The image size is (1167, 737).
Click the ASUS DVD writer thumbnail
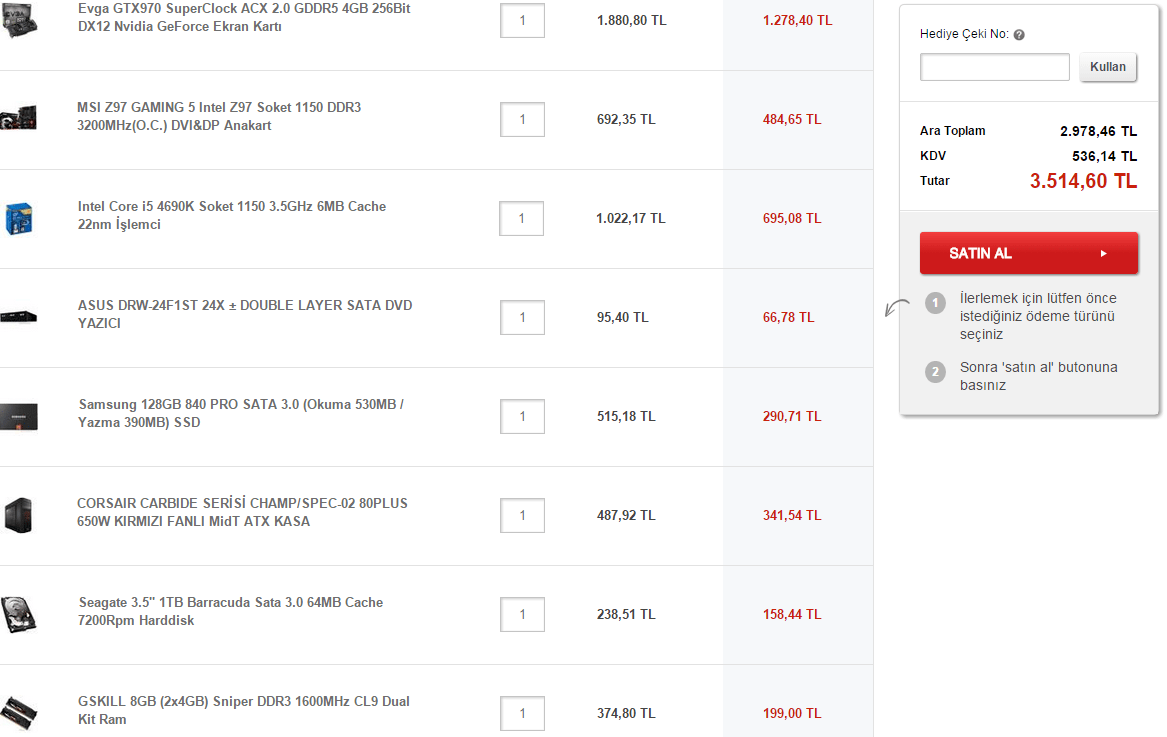tap(18, 317)
